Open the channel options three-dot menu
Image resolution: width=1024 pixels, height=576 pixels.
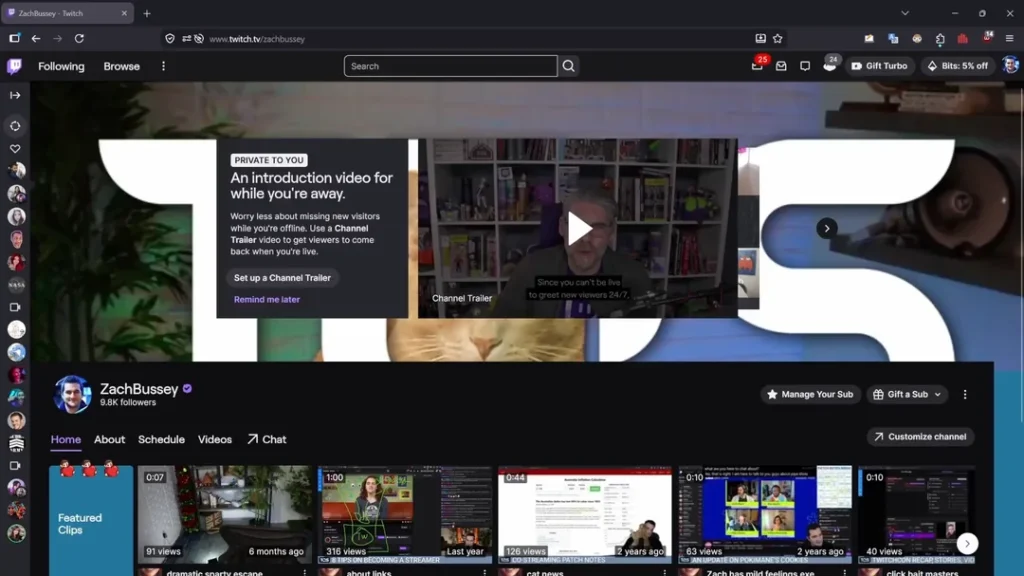click(965, 394)
